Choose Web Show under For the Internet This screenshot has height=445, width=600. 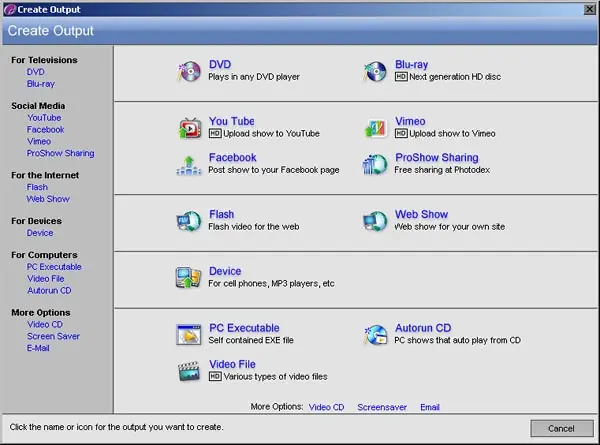point(48,199)
